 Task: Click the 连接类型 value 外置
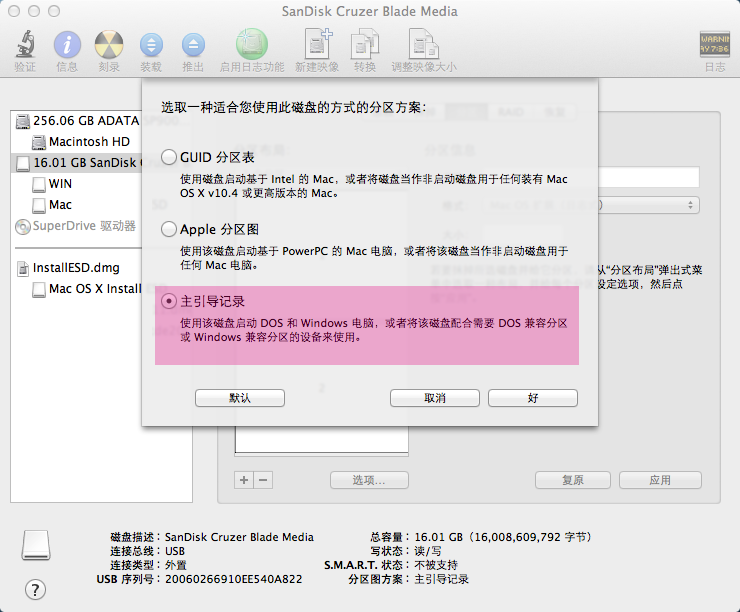pyautogui.click(x=176, y=565)
